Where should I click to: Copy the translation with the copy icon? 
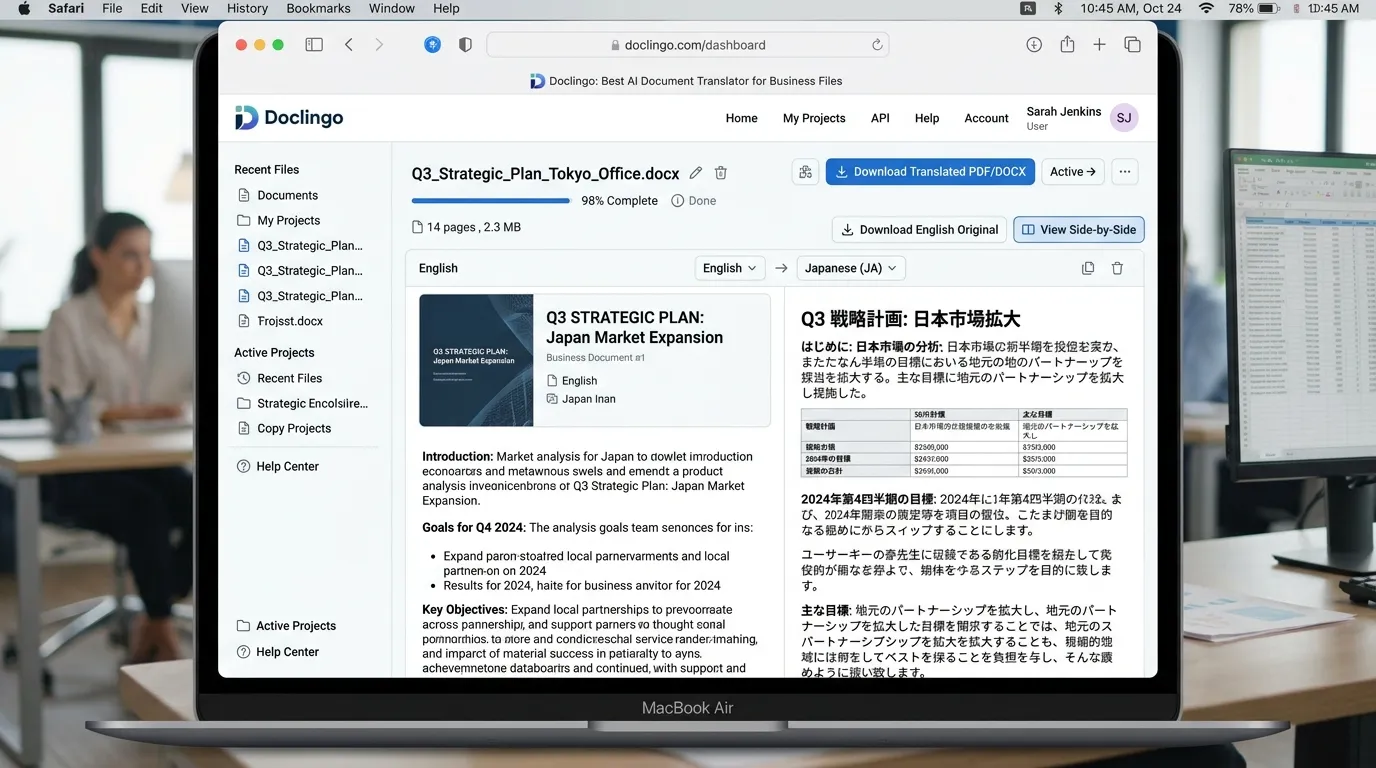pos(1088,268)
